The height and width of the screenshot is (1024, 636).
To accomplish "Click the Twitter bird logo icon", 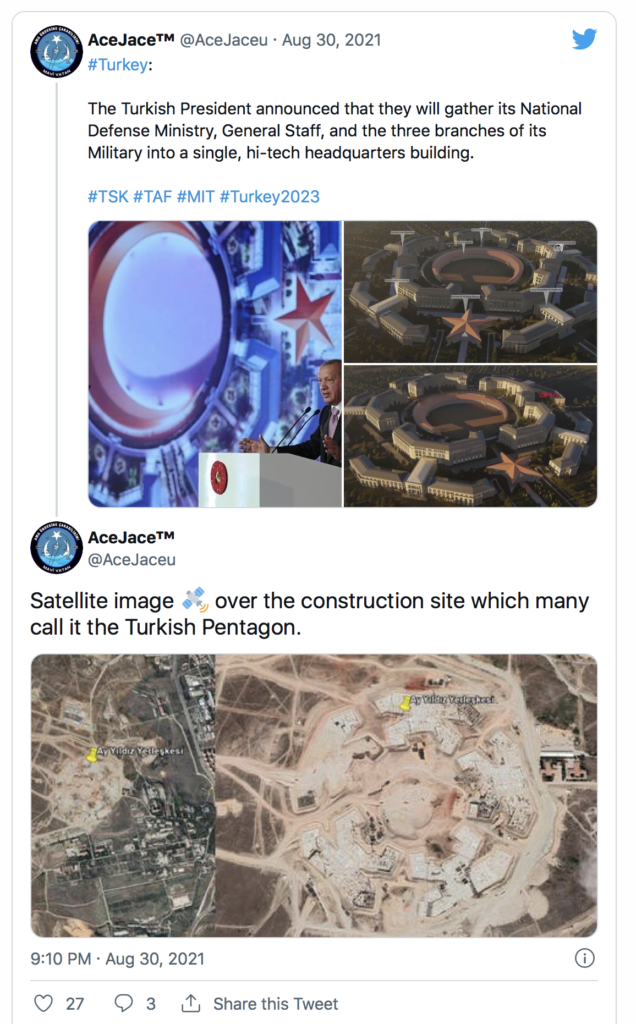I will [584, 39].
